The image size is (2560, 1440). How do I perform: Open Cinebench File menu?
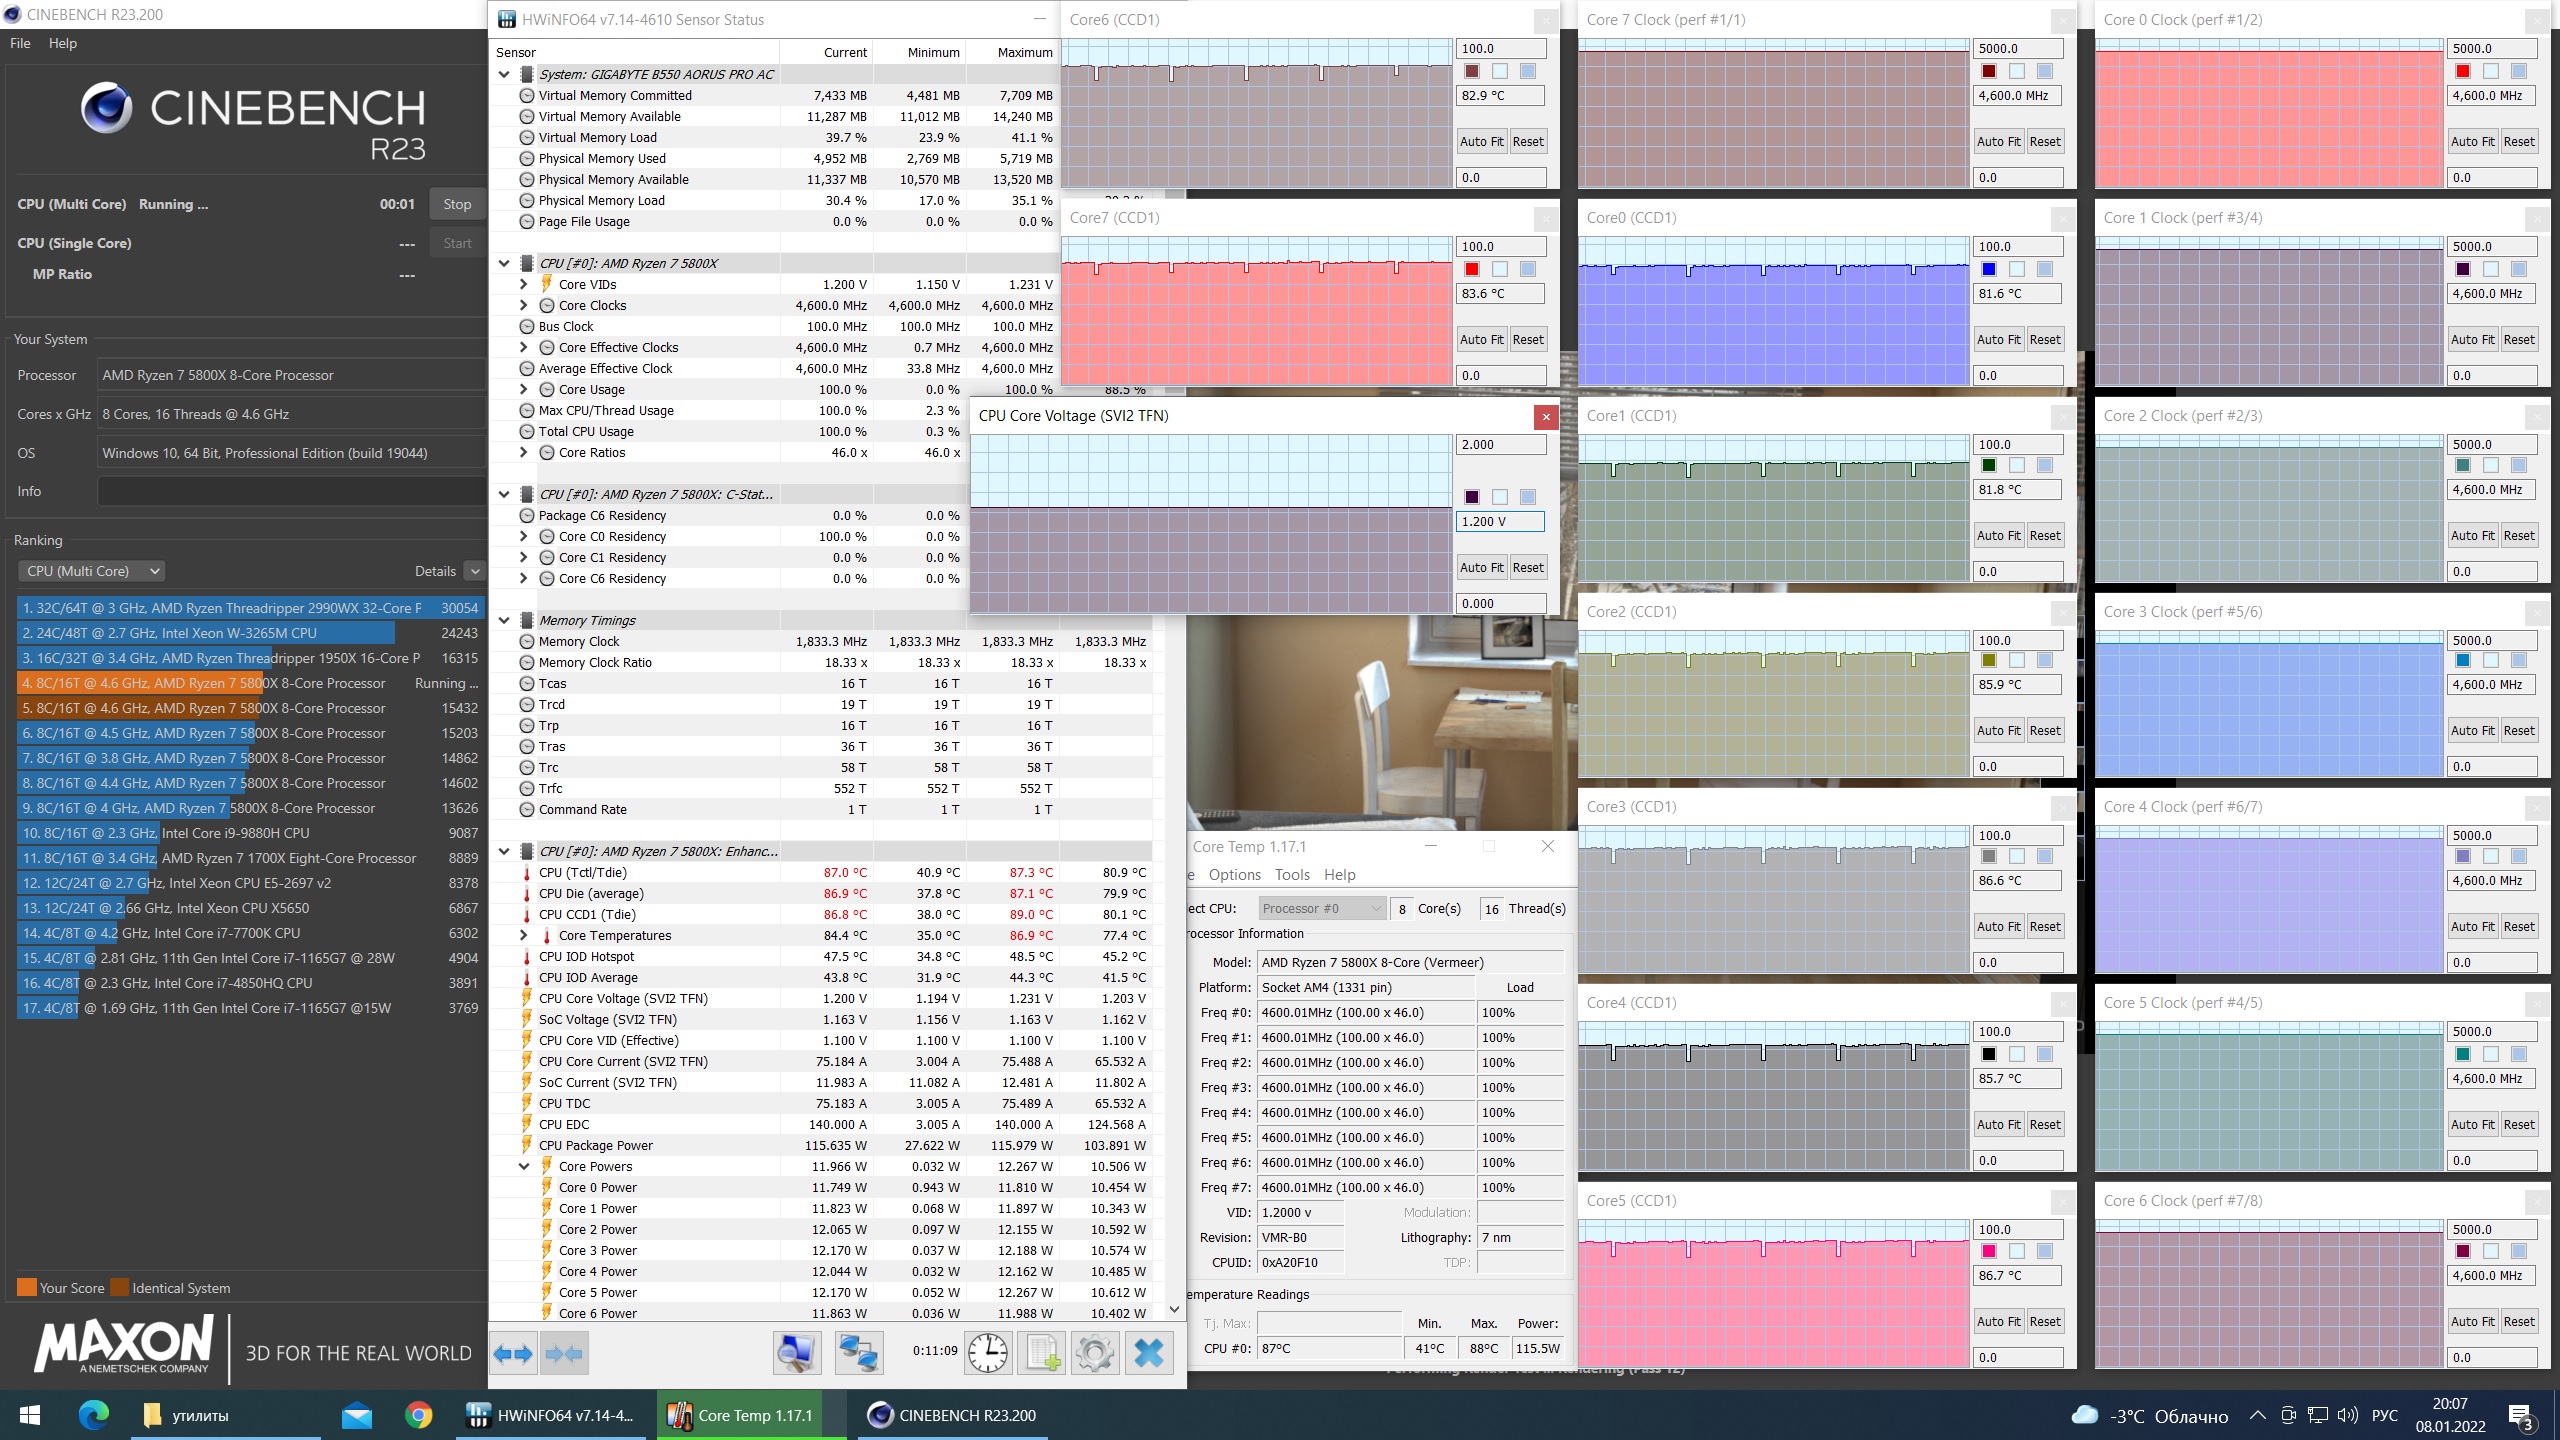tap(20, 43)
